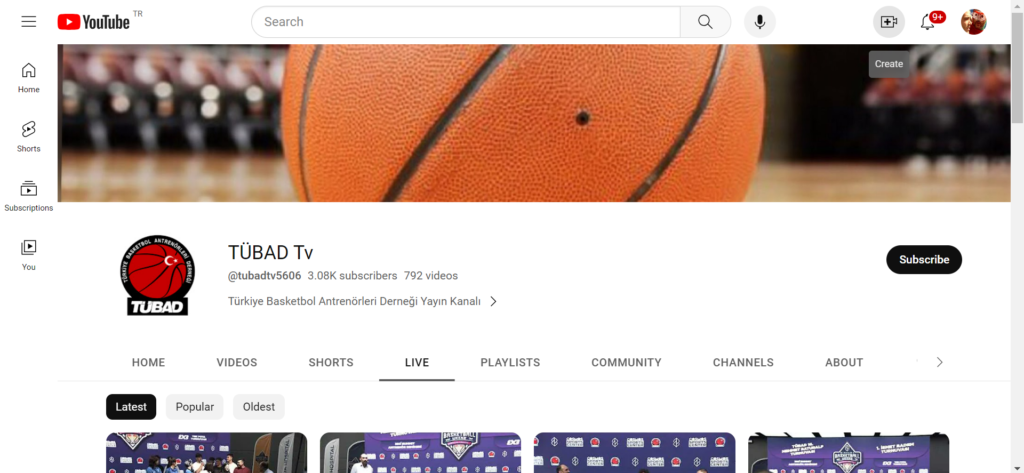Screen dimensions: 1024x473
Task: Switch to the SHORTS tab
Action: (x=331, y=363)
